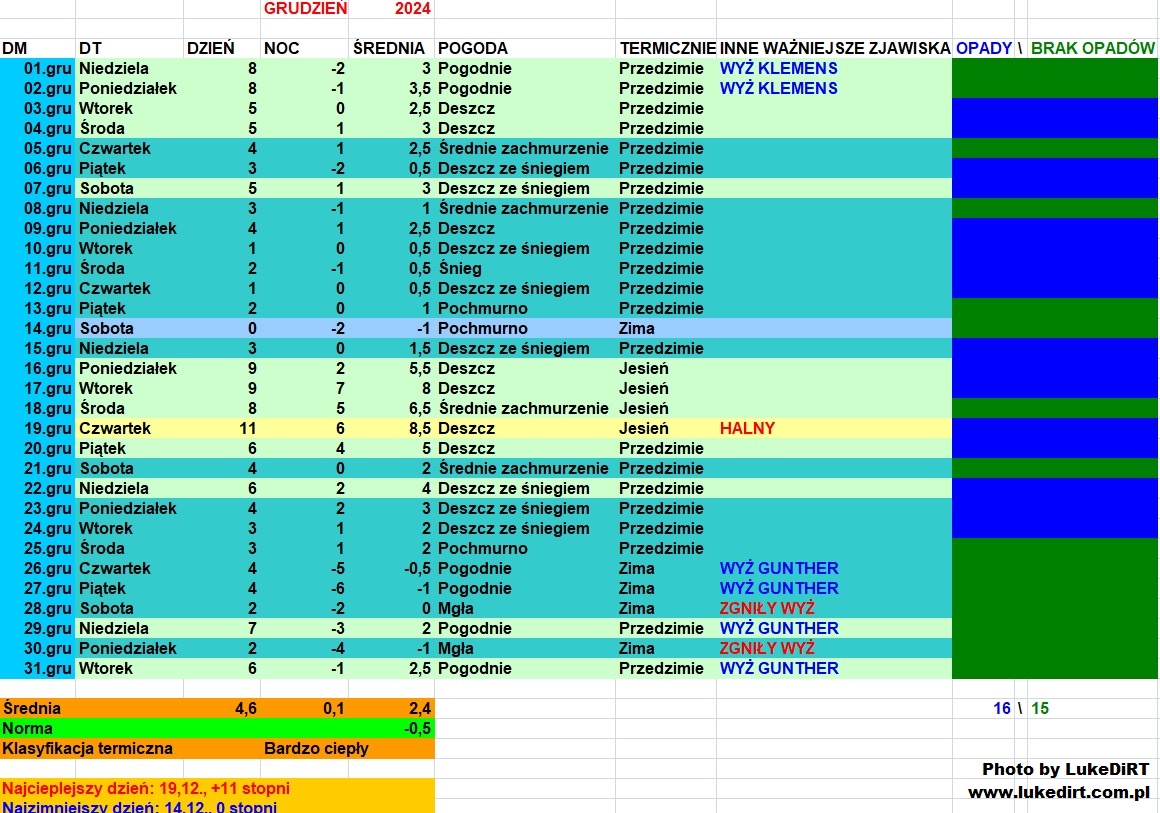Click the Photo by LukeDiRT credit text
1160x813 pixels.
(x=1065, y=769)
